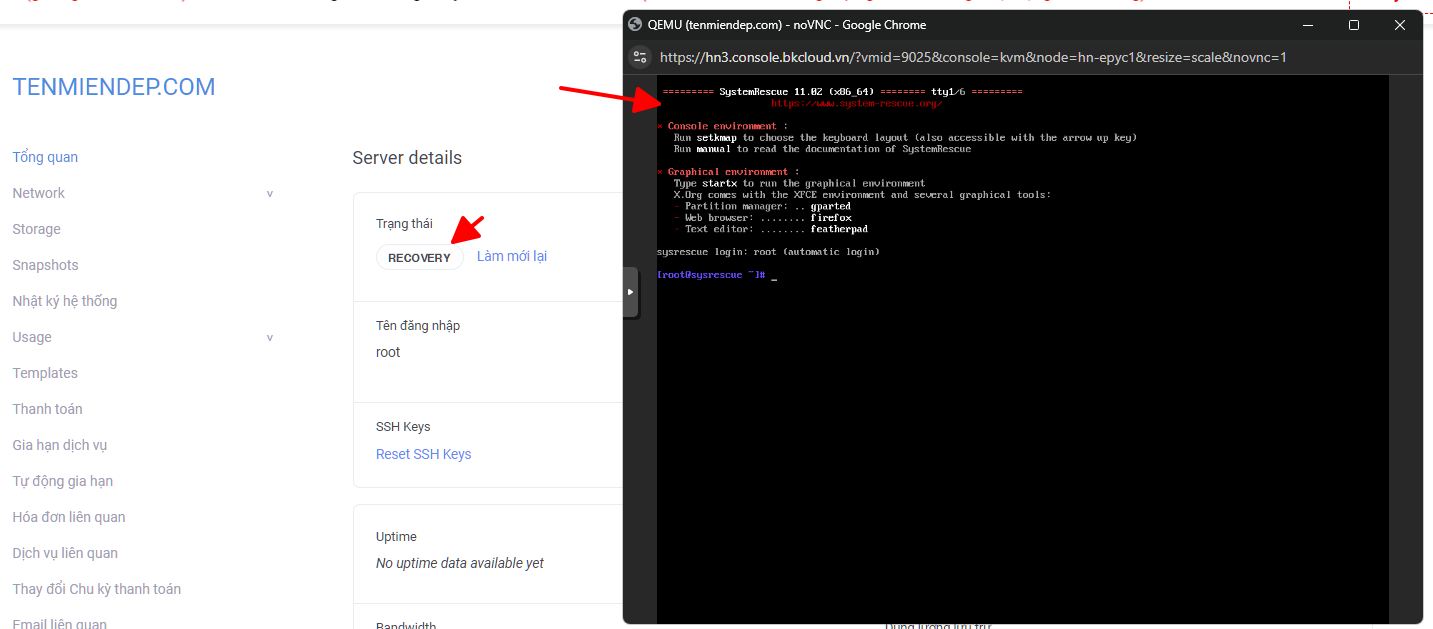
Task: Expand the noVNC control bar handle
Action: click(x=630, y=292)
